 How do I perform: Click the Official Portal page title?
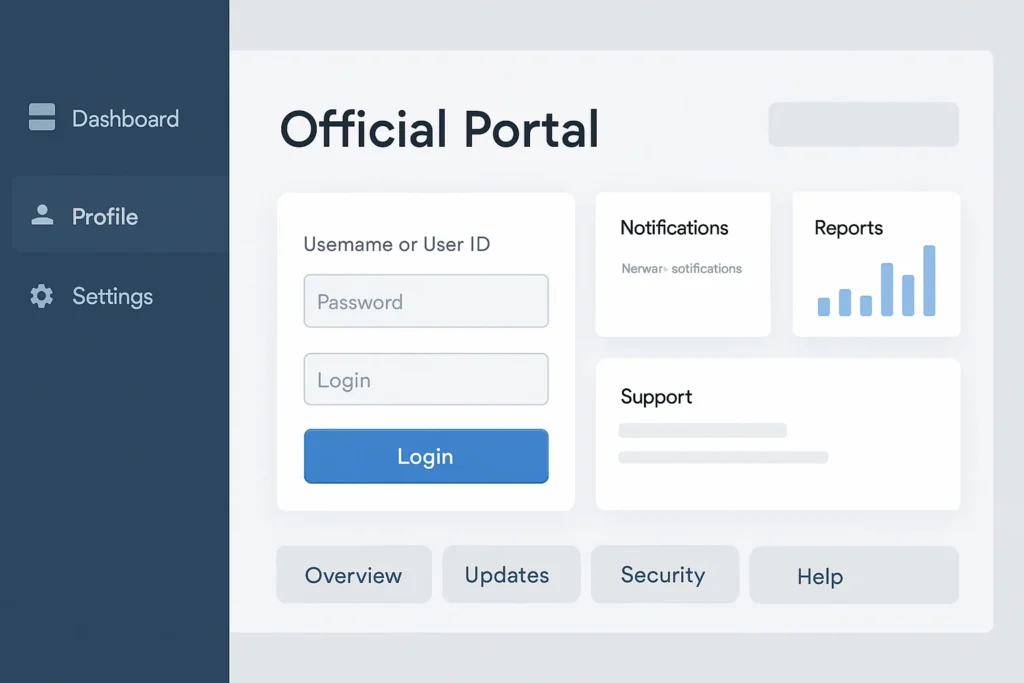(439, 129)
